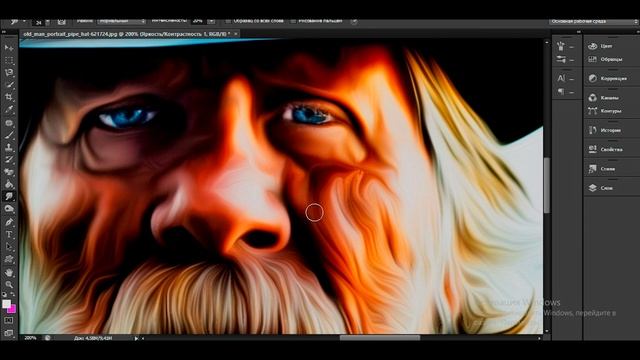The width and height of the screenshot is (640, 360).
Task: Select the Eyedropper tool
Action: click(x=9, y=109)
